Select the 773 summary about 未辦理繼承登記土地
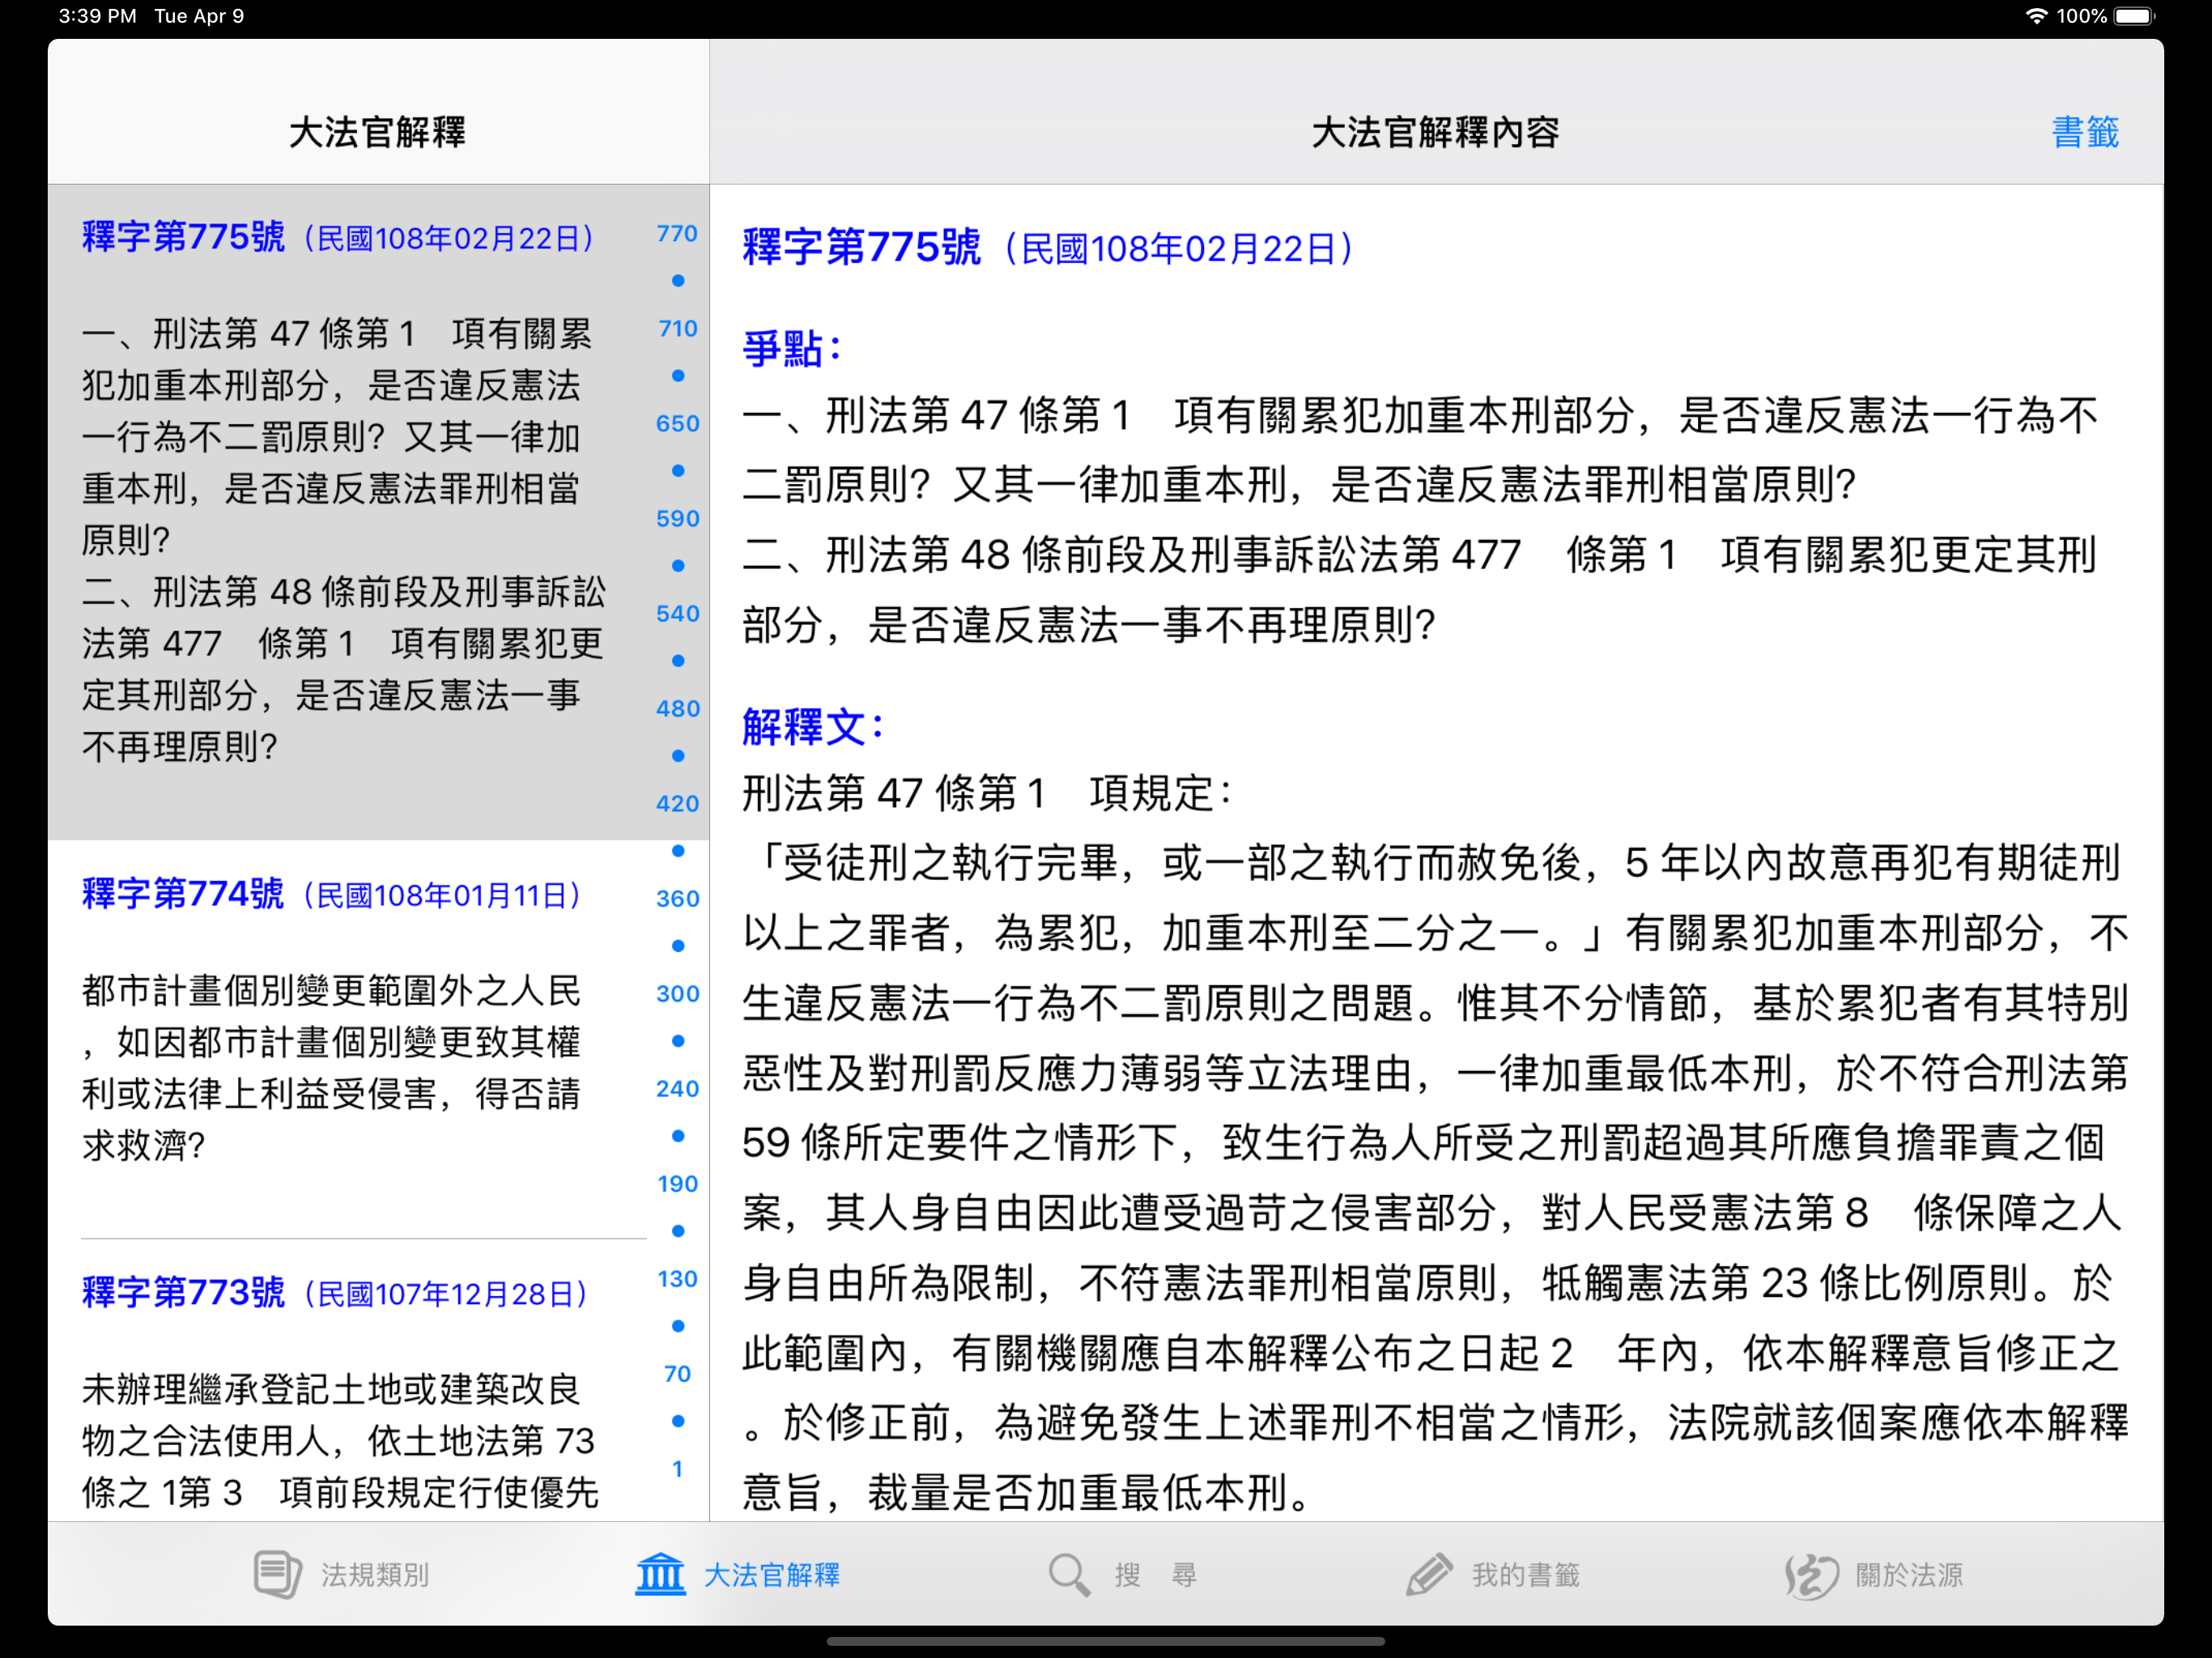The width and height of the screenshot is (2212, 1658). tap(340, 1440)
